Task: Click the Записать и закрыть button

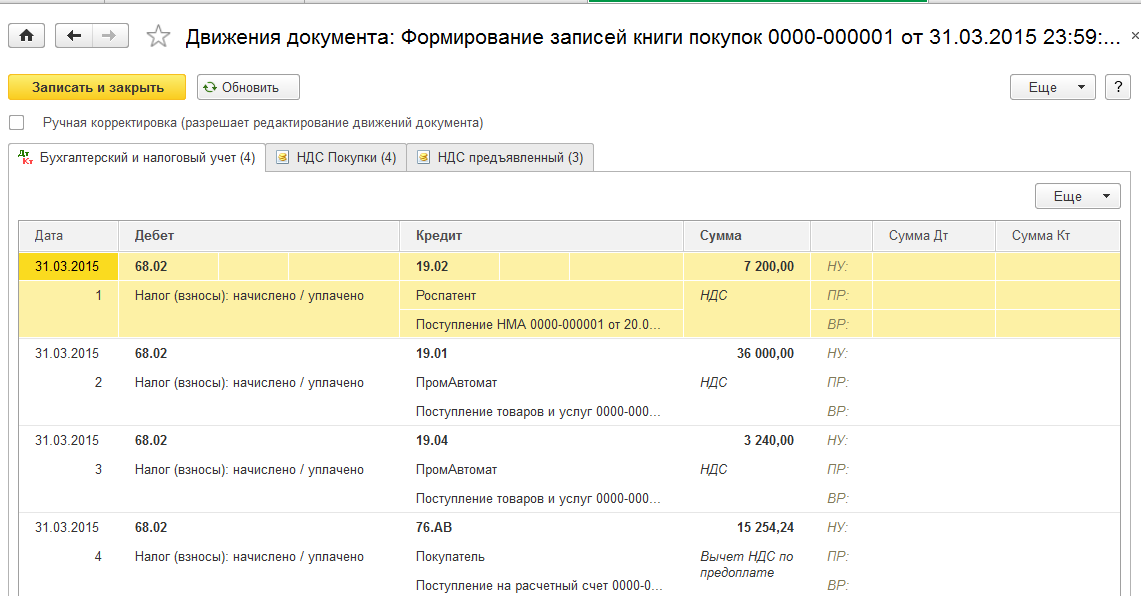Action: click(98, 87)
